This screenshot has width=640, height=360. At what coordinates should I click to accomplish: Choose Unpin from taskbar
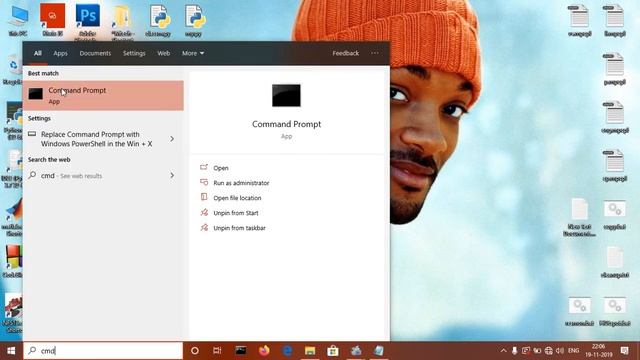coord(239,228)
